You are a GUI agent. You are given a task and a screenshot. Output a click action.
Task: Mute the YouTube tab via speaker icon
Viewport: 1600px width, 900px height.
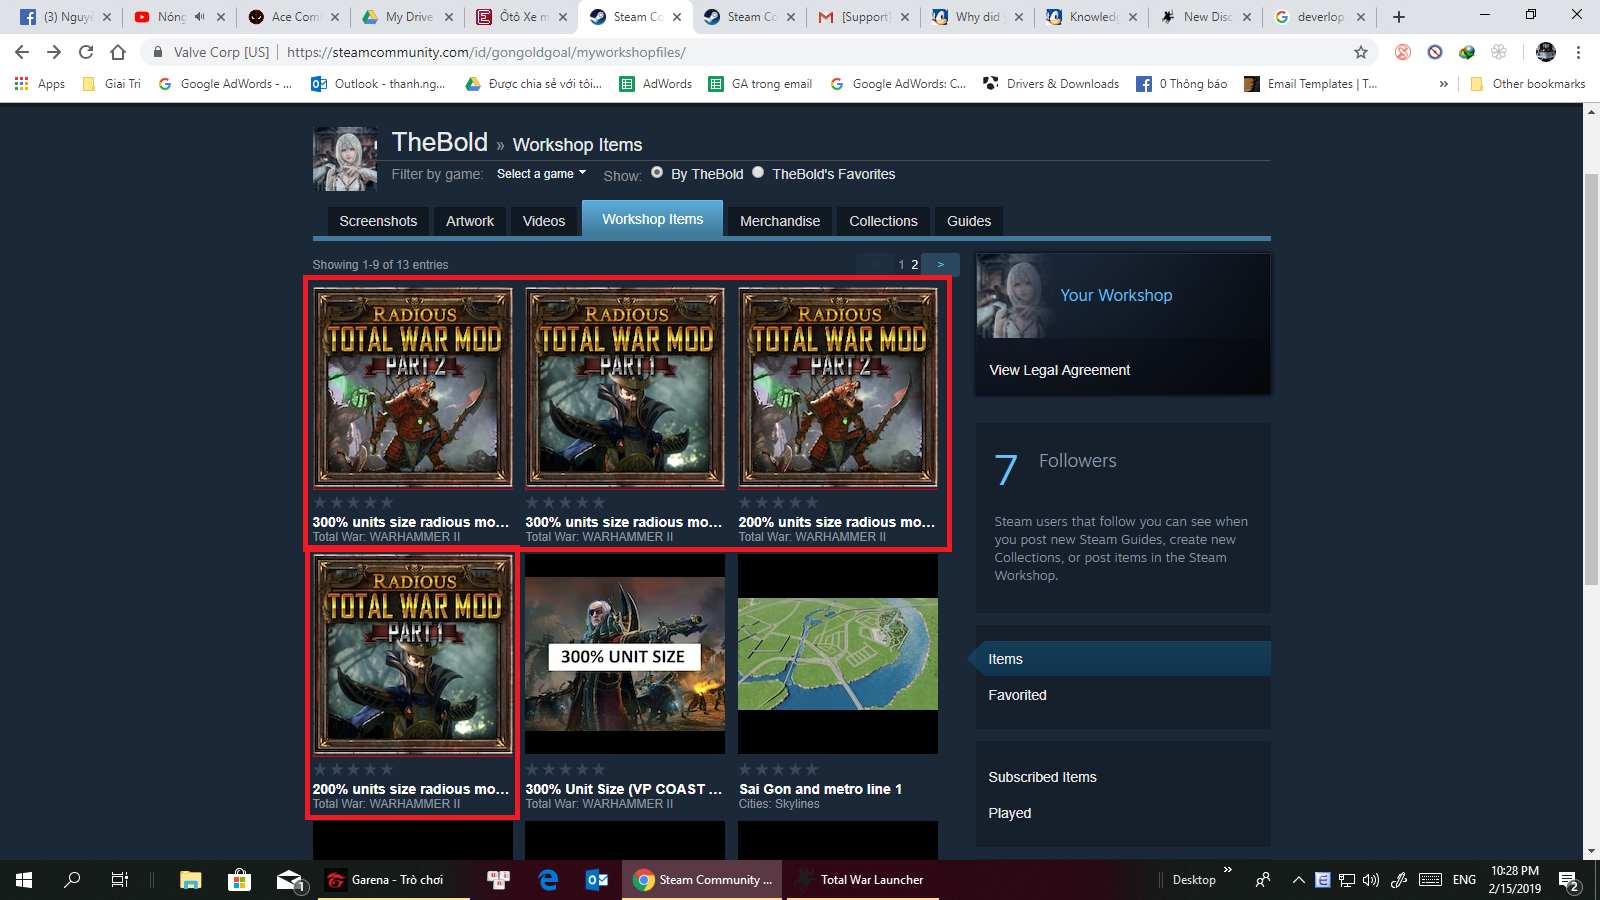pos(199,17)
